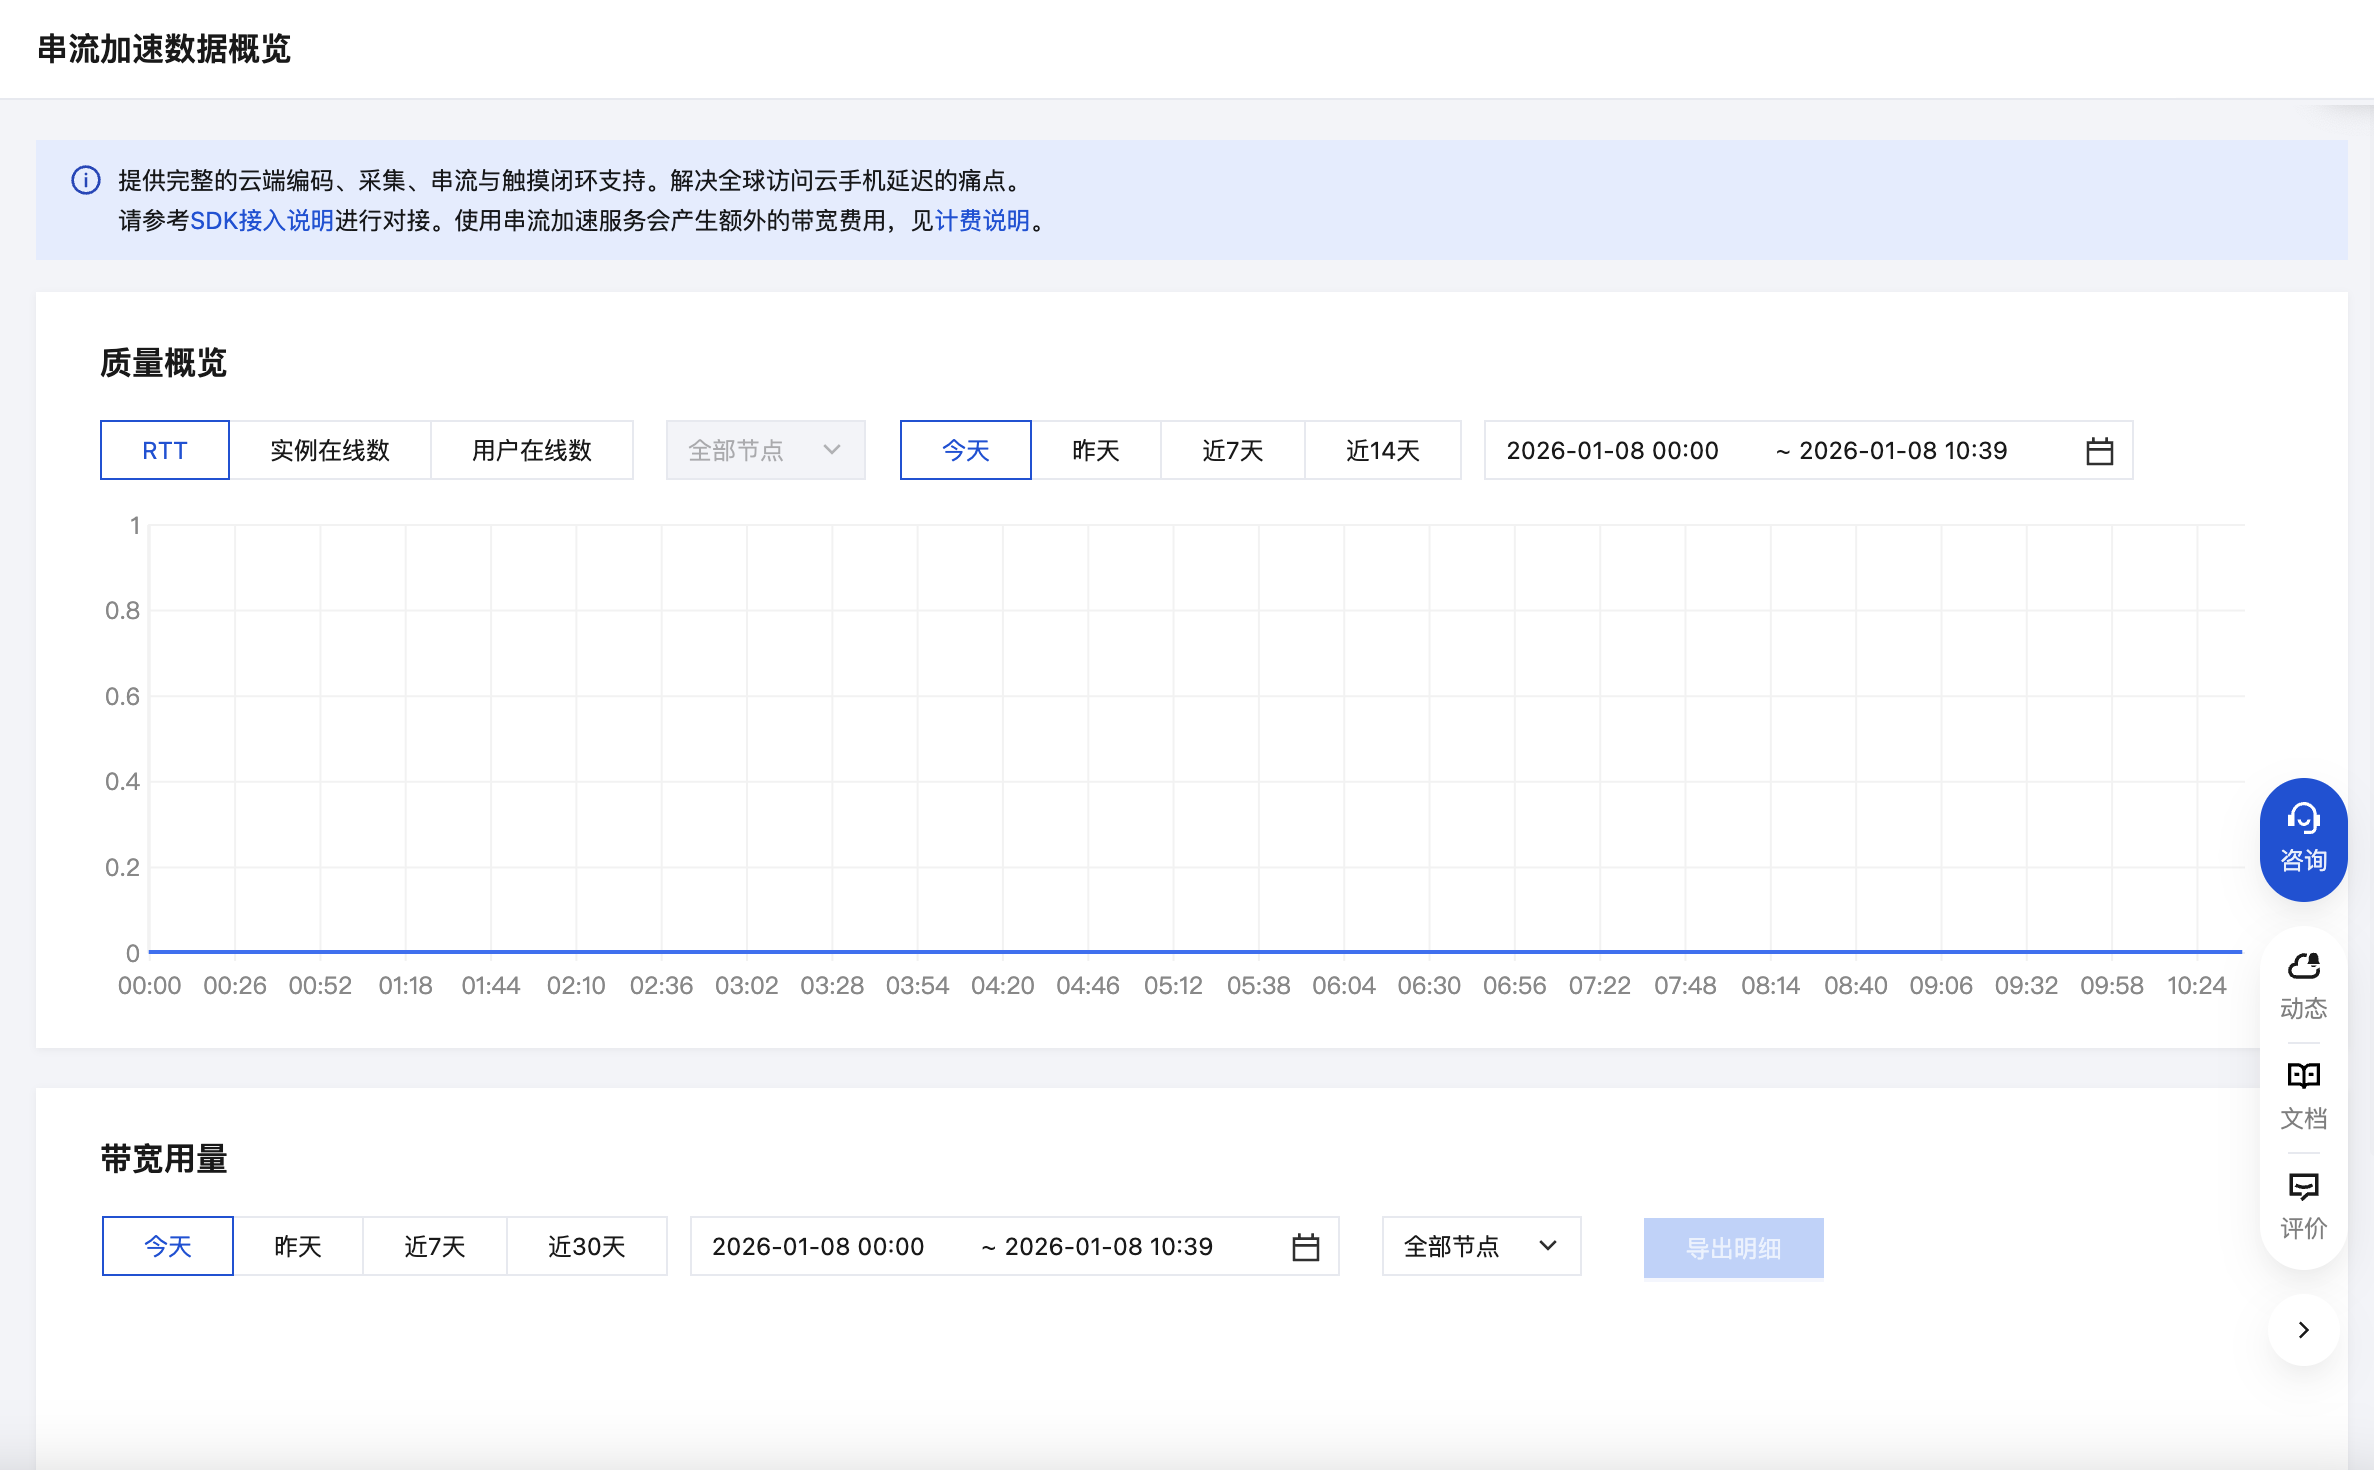Click the info circle icon in banner
The height and width of the screenshot is (1470, 2374).
[86, 180]
